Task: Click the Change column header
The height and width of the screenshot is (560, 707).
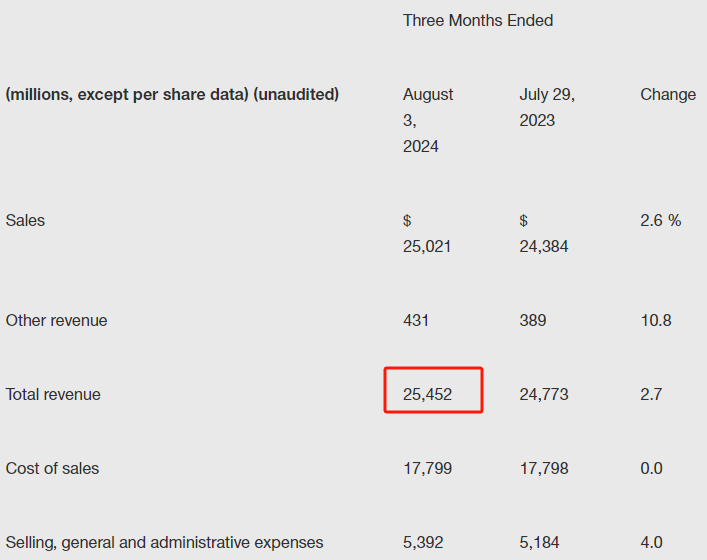Action: 668,95
